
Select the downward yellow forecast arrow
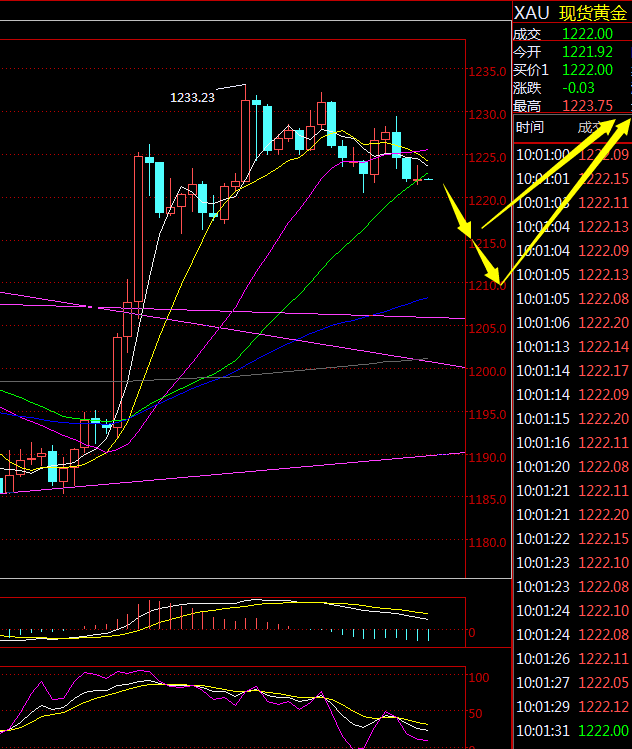(x=470, y=230)
